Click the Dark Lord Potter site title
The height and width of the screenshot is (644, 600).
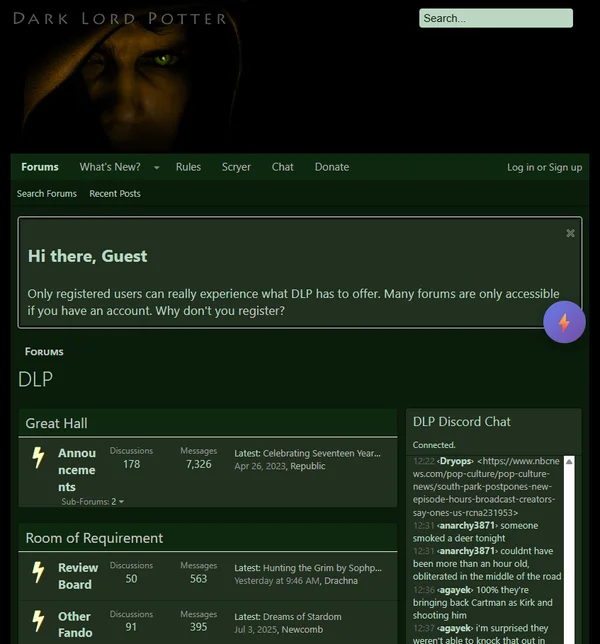coord(120,18)
